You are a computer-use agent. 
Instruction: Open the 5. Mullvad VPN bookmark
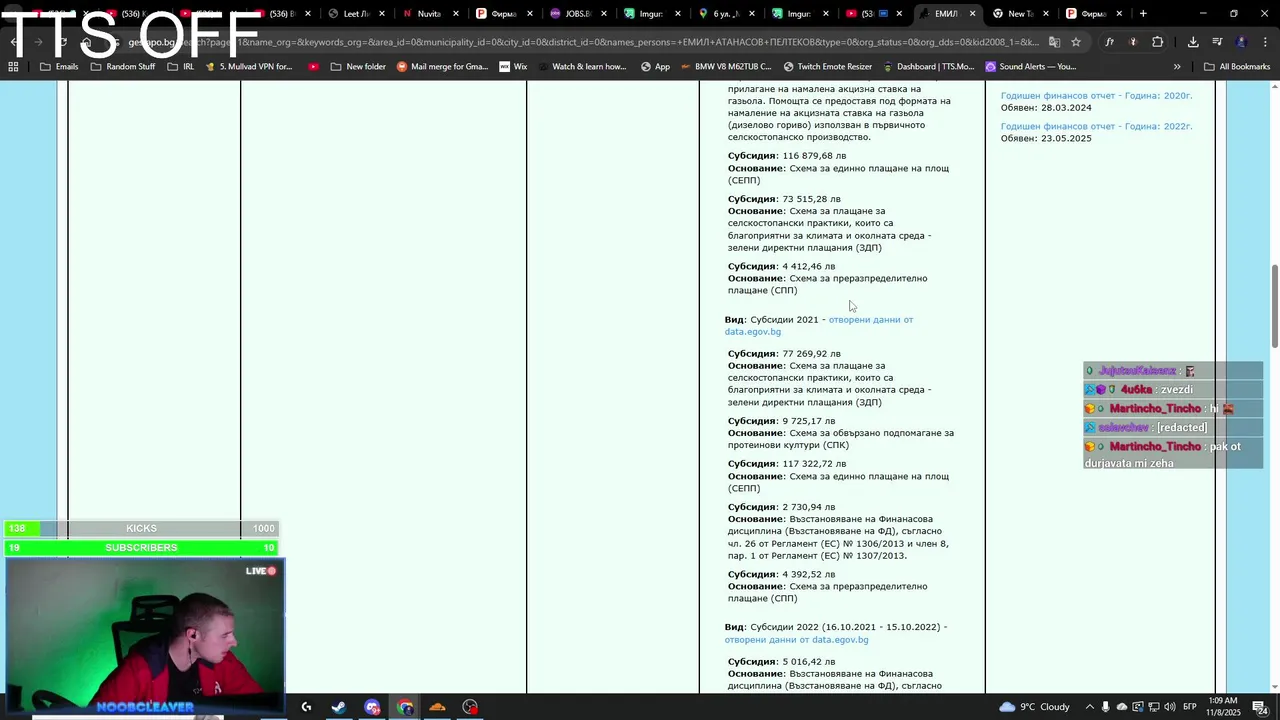point(248,67)
